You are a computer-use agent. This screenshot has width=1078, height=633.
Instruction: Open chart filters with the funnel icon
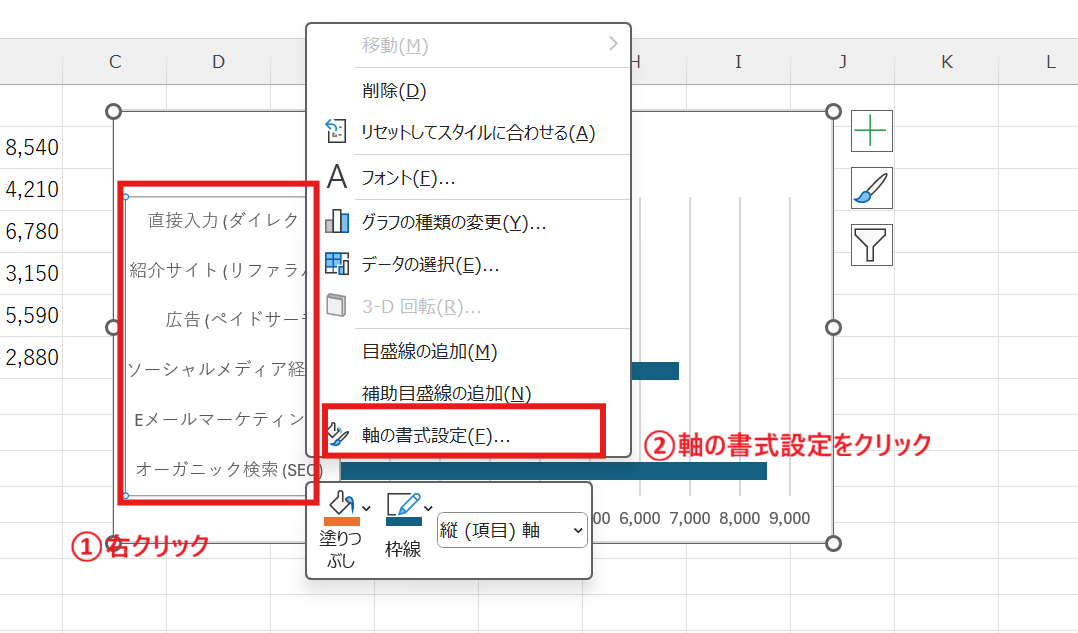point(870,244)
